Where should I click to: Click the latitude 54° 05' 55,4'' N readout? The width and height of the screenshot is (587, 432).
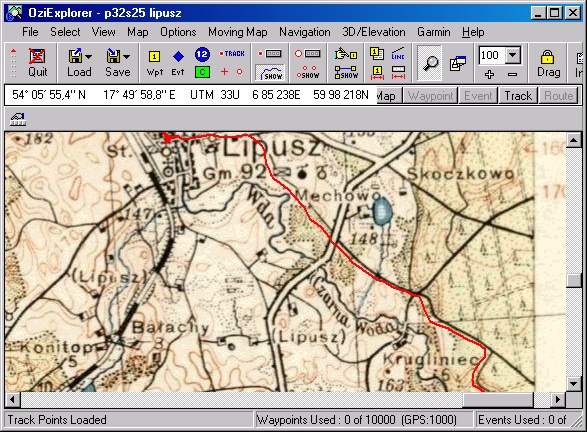point(49,95)
